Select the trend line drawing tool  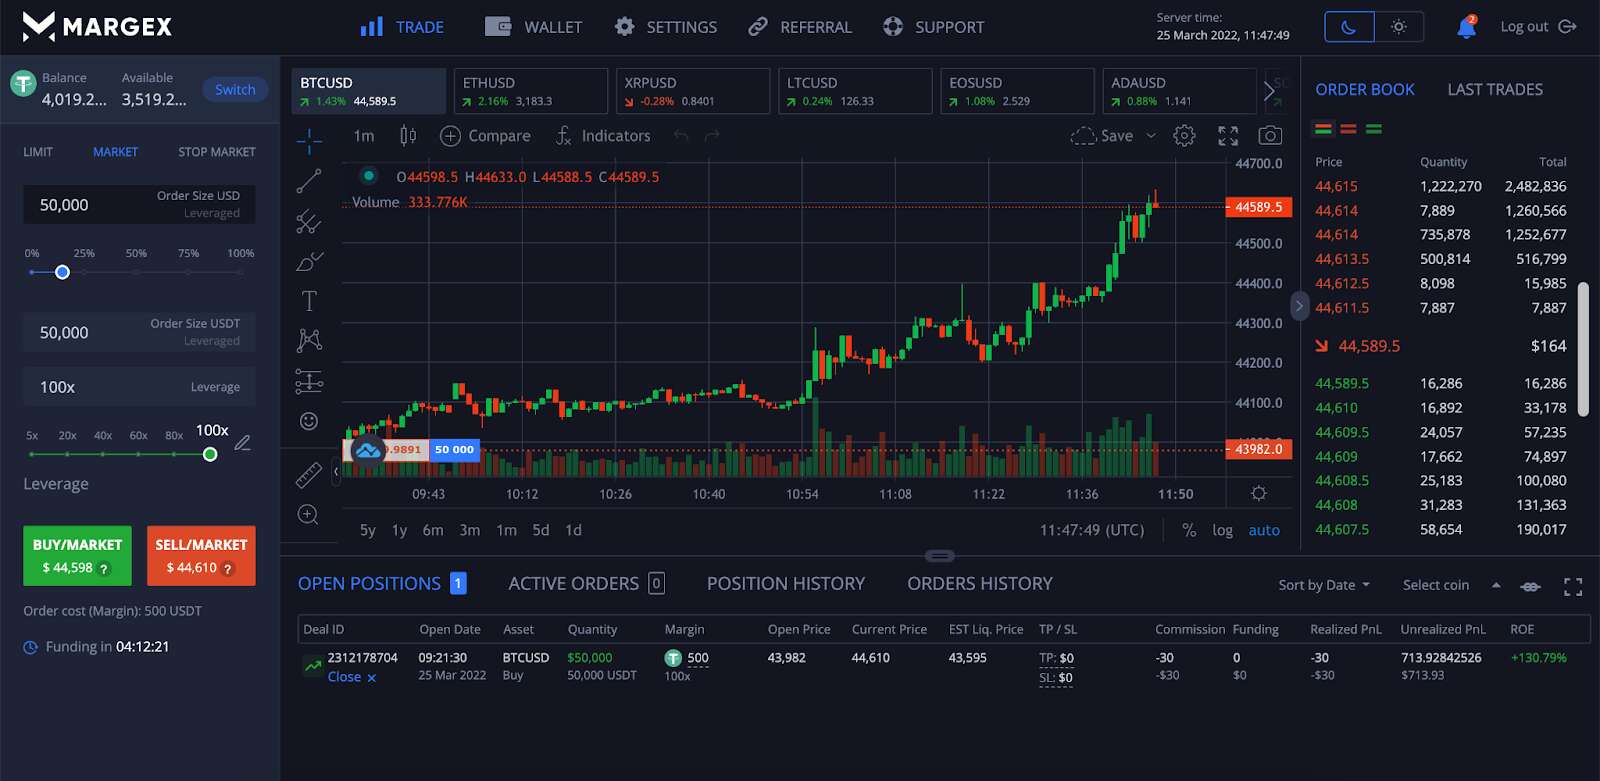[309, 181]
